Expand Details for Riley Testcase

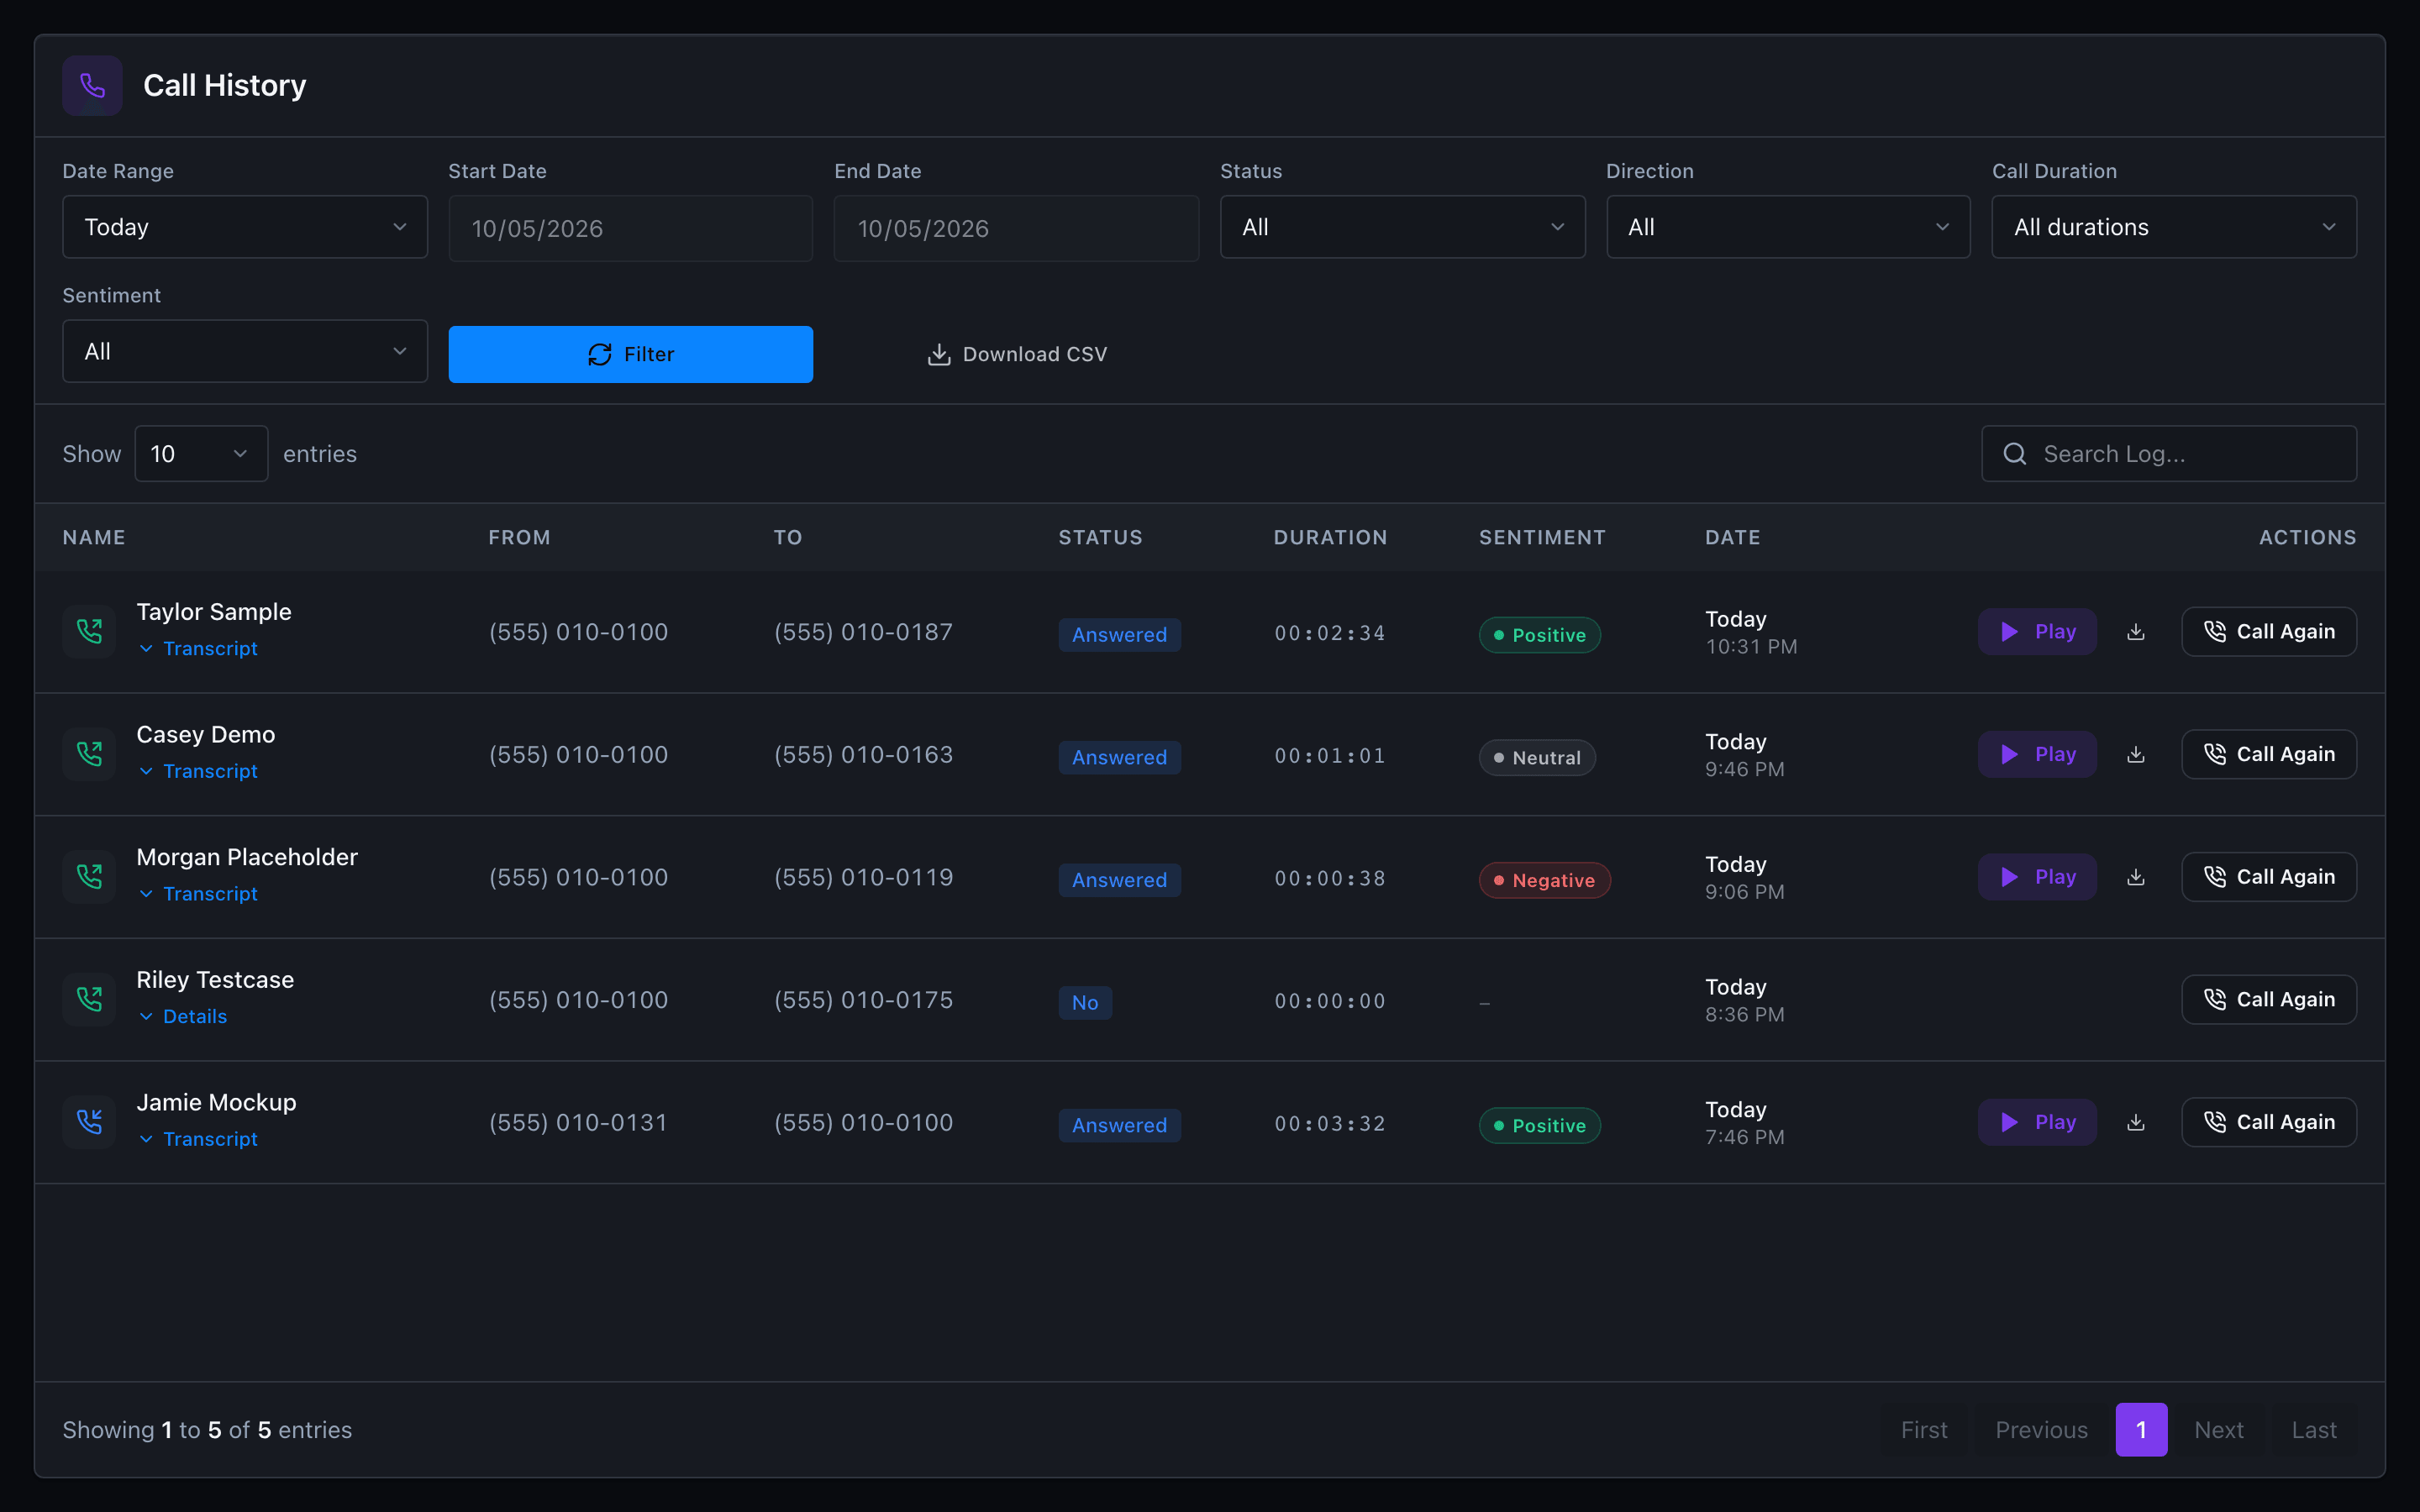(183, 1017)
